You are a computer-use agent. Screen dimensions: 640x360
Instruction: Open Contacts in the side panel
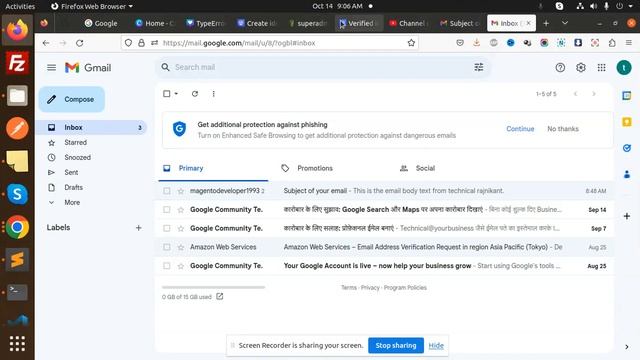click(627, 174)
